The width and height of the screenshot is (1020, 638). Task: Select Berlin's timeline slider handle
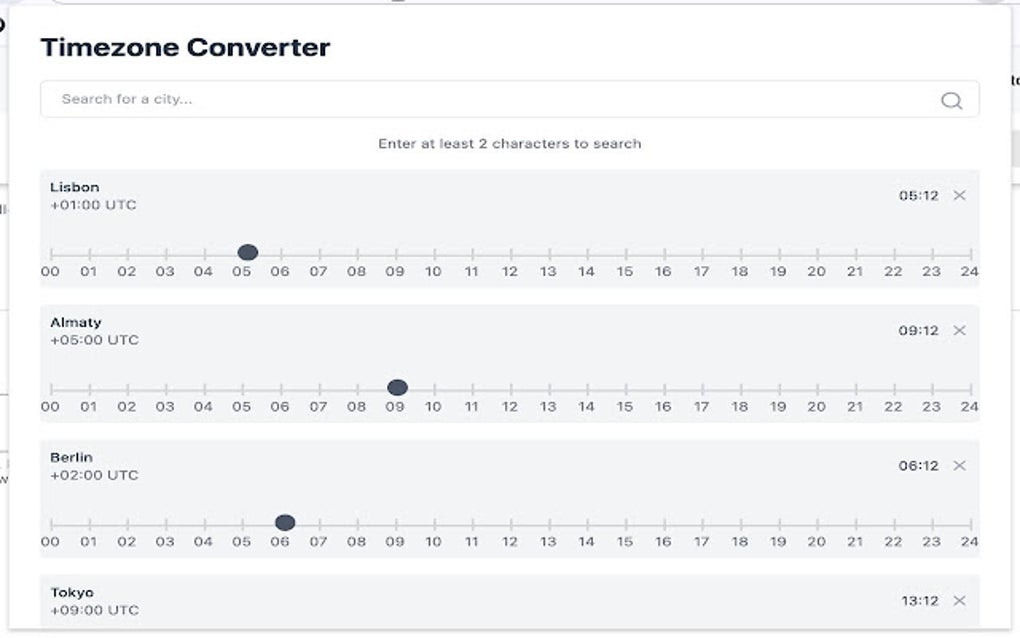click(284, 522)
